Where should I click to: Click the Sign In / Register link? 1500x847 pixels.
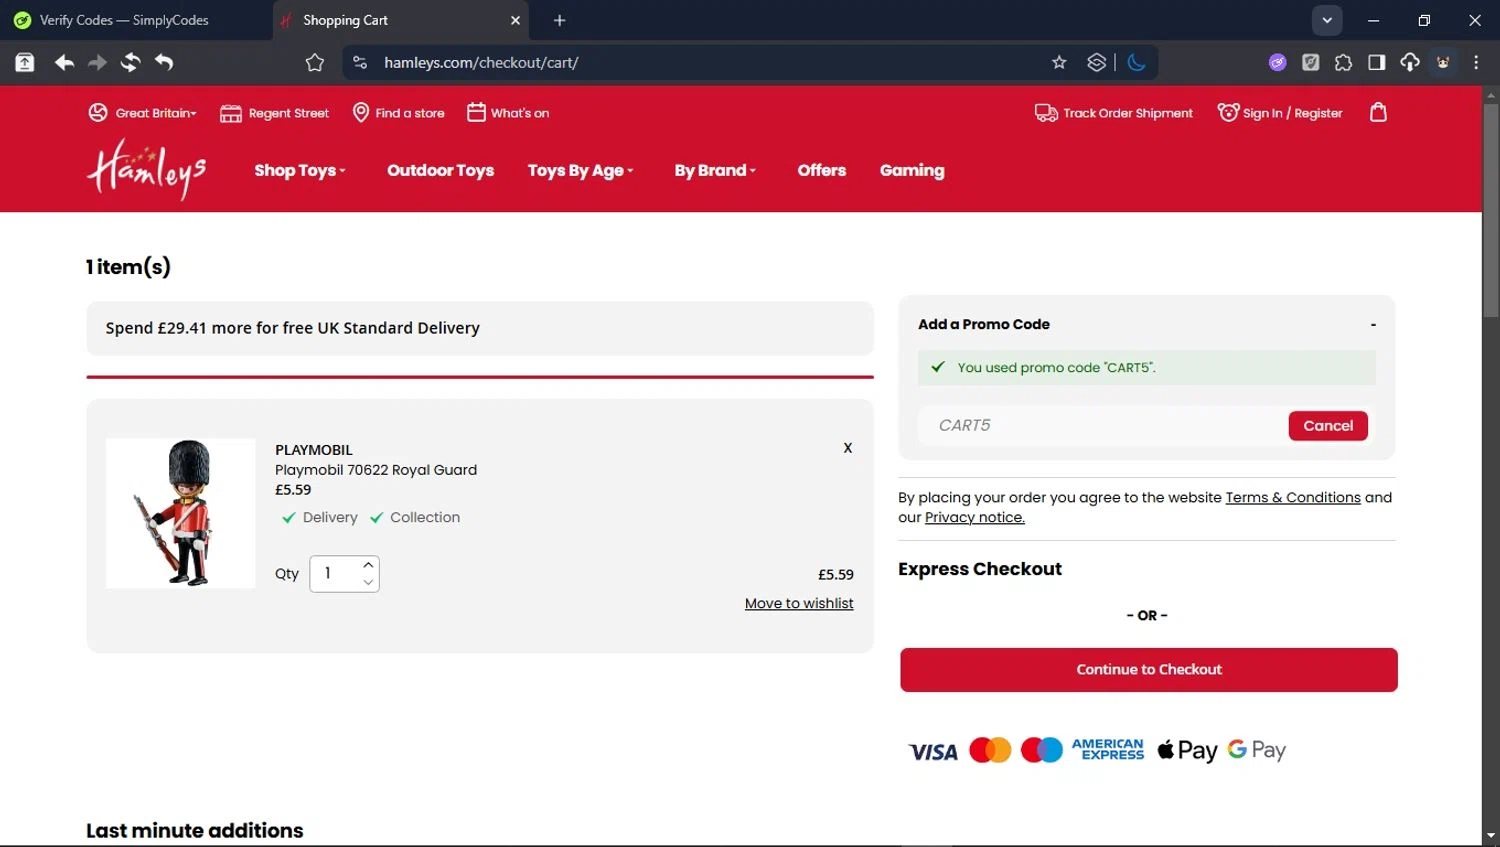point(1292,113)
